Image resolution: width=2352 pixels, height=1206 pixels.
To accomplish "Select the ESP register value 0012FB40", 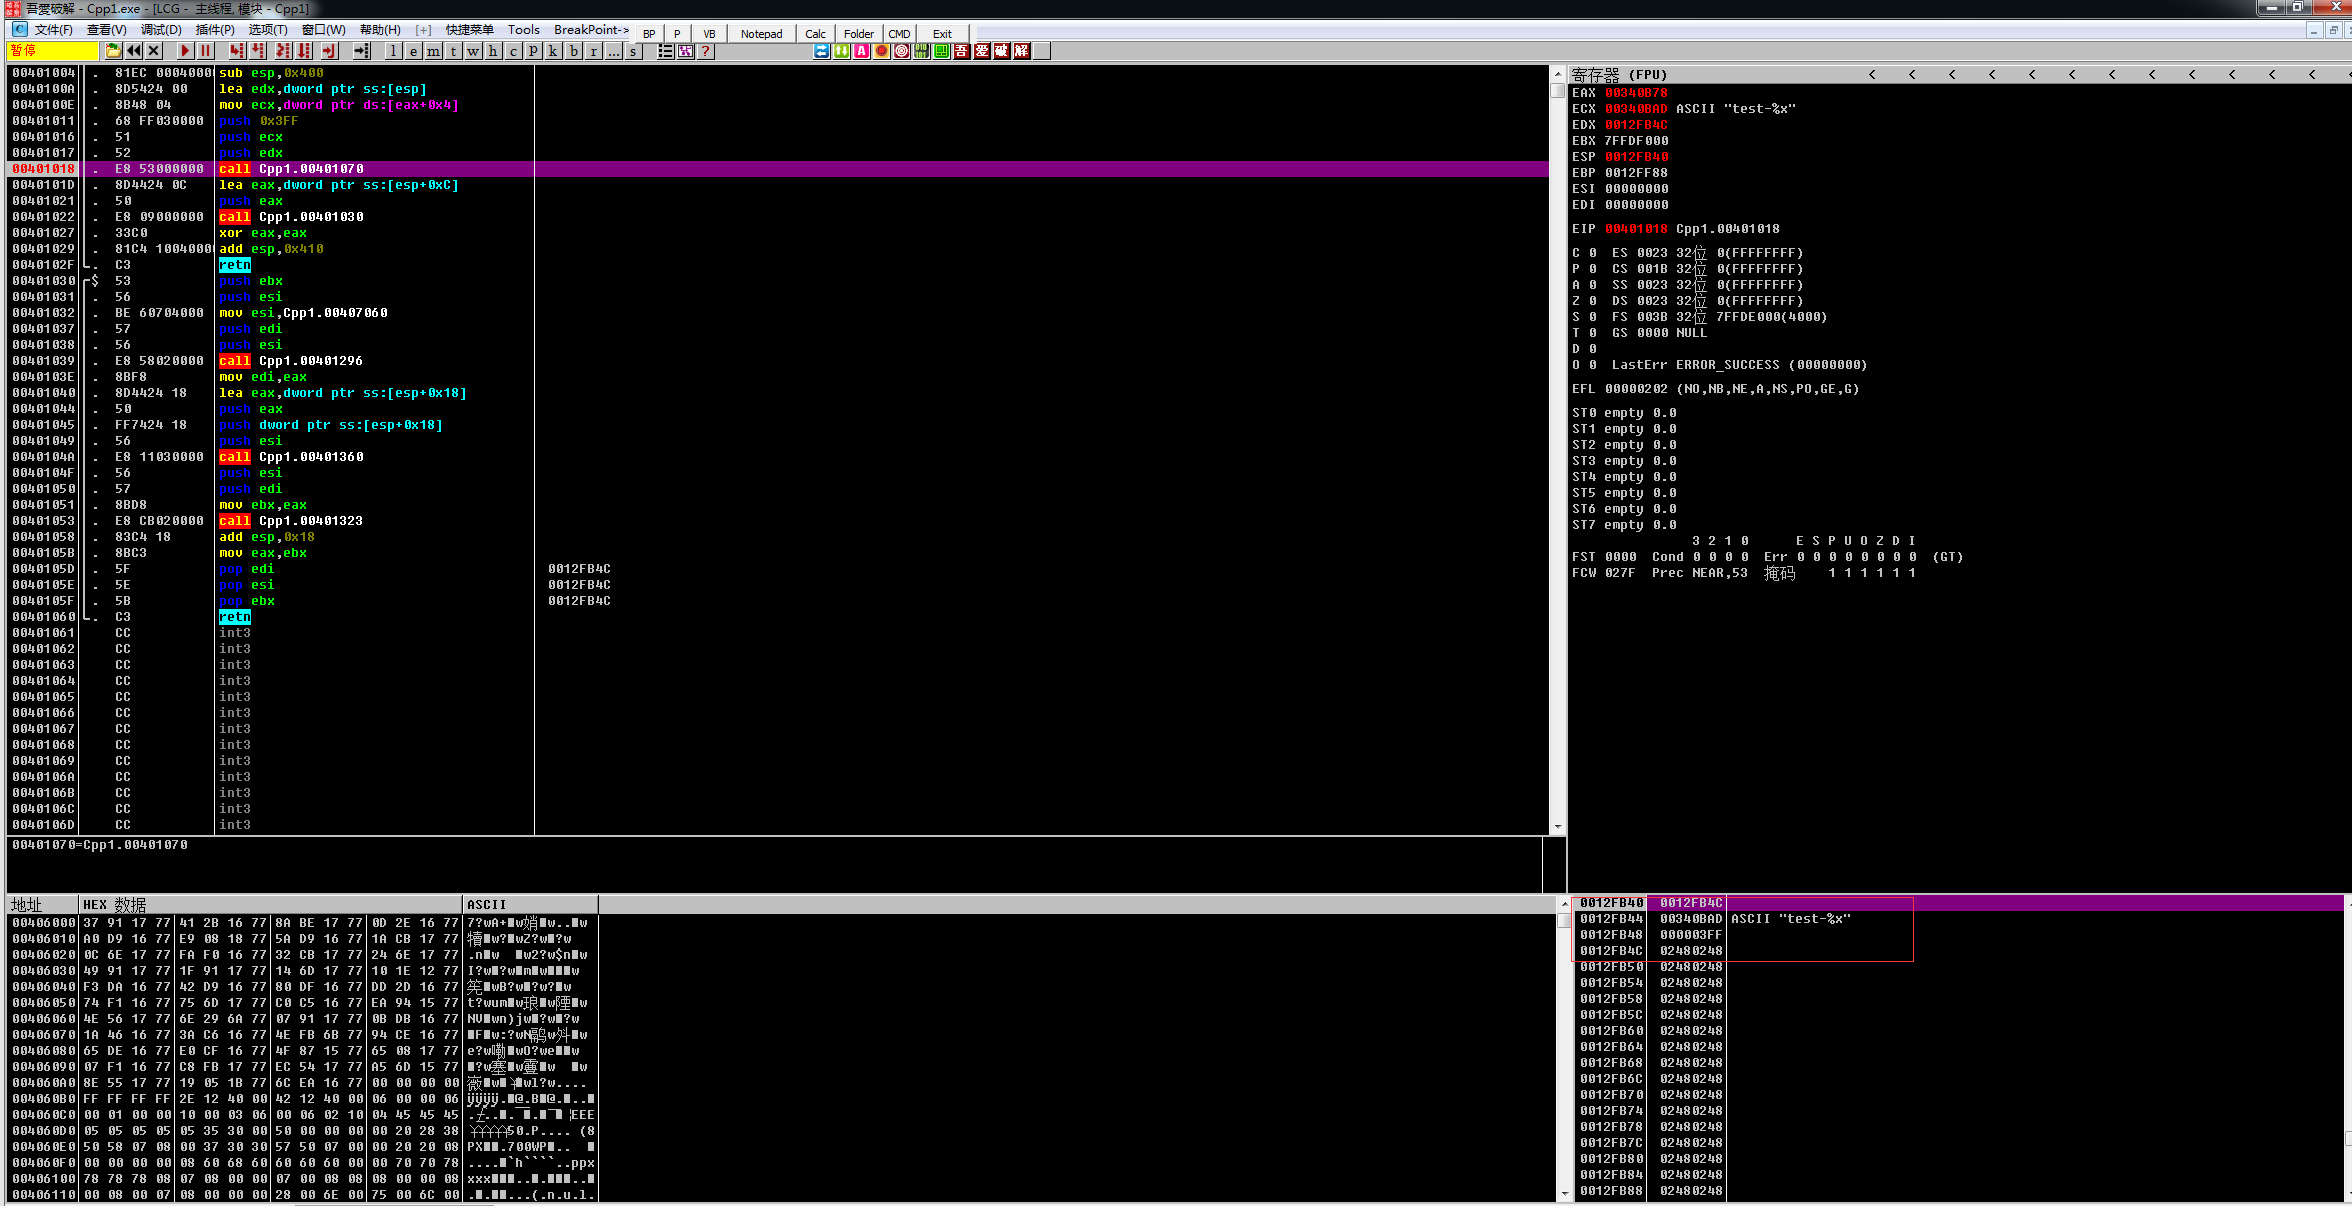I will tap(1636, 157).
